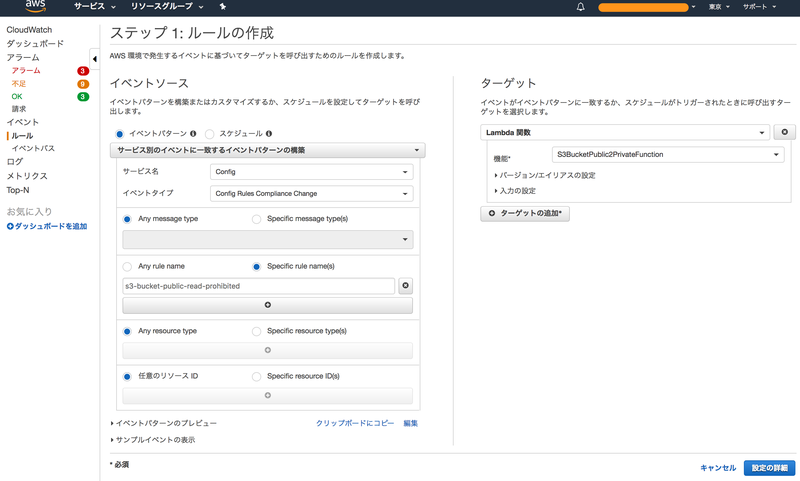
Task: Remove the s3-bucket-public-read-prohibited rule name
Action: [405, 286]
